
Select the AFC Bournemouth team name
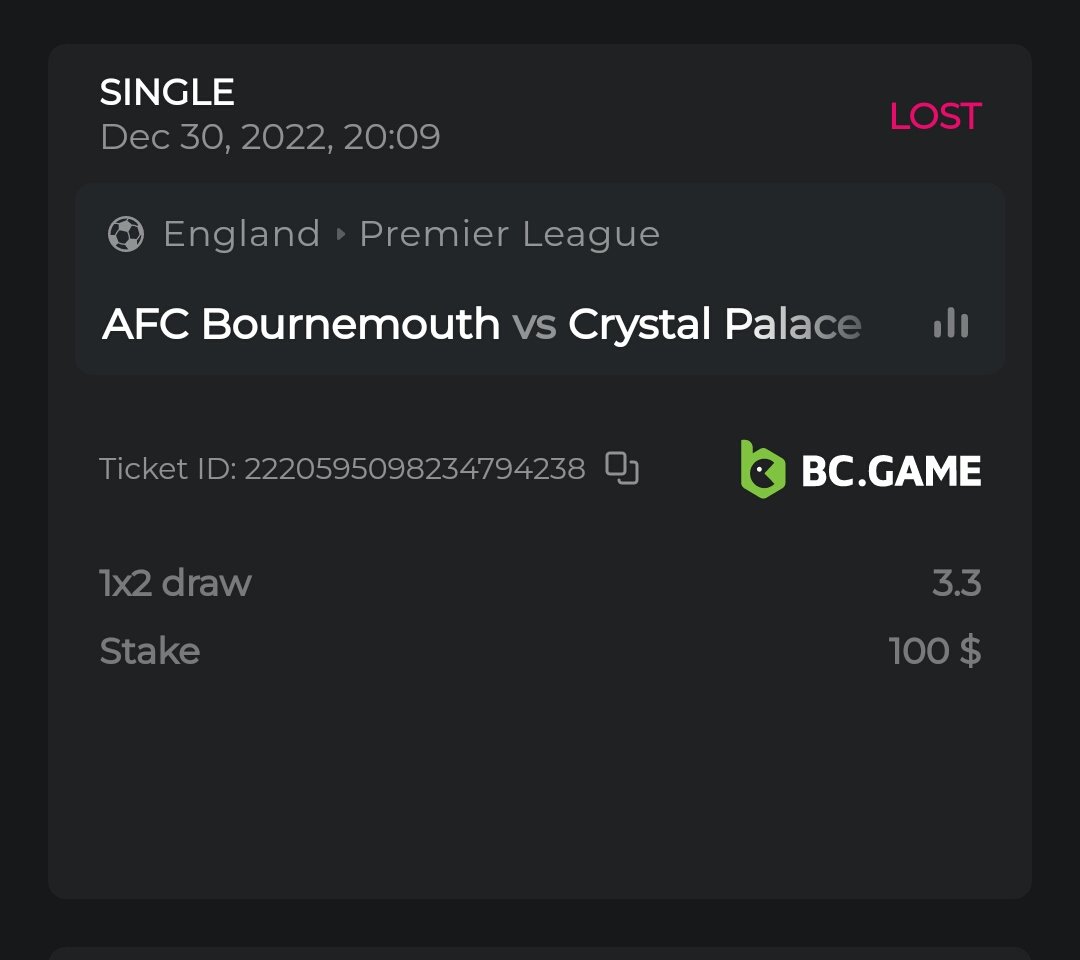pos(301,324)
